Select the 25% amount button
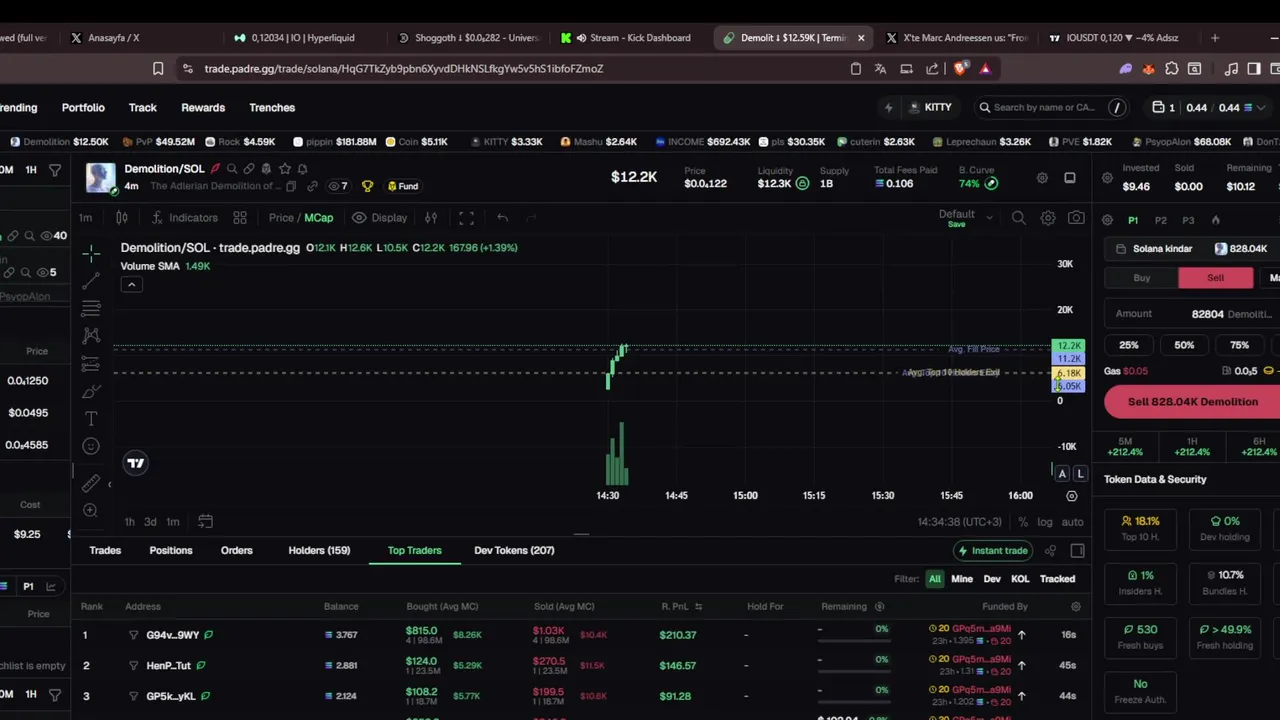Screen dimensions: 1280x720 pyautogui.click(x=1128, y=345)
